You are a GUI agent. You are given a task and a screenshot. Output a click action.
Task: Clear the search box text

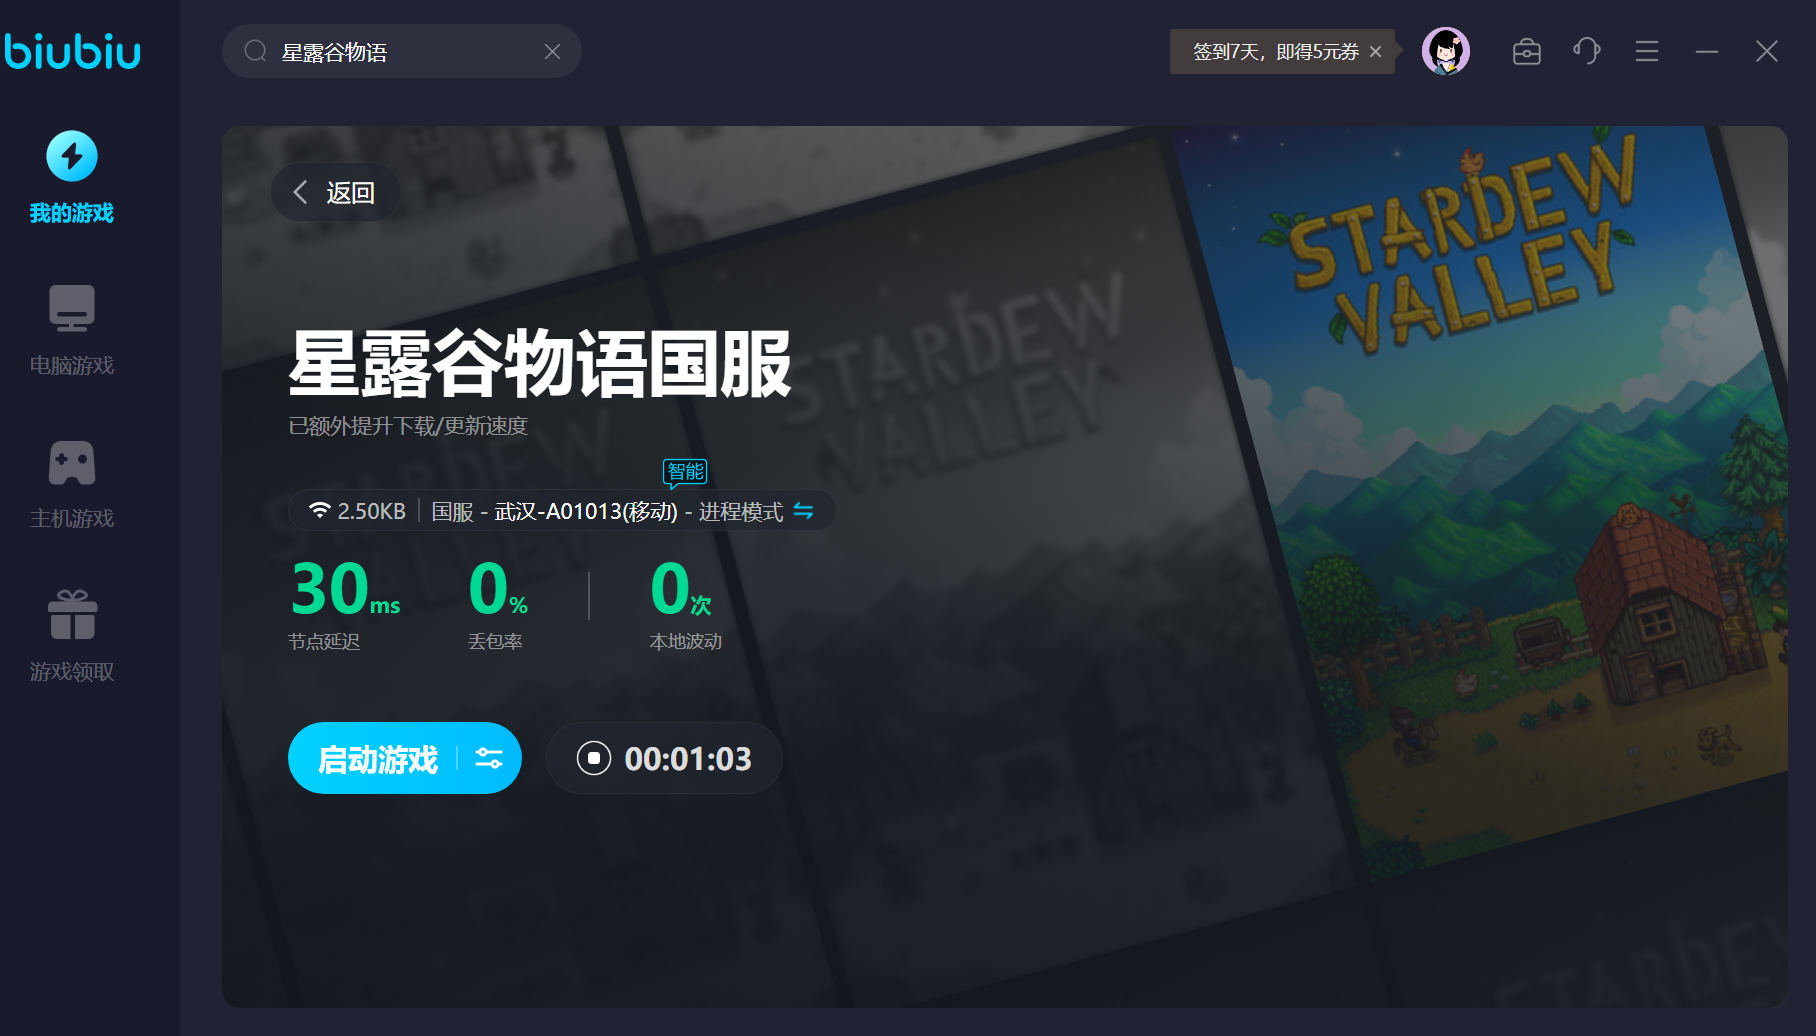click(552, 52)
